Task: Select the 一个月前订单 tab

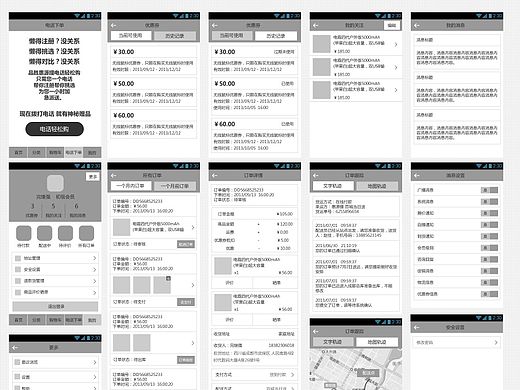Action: click(x=175, y=186)
